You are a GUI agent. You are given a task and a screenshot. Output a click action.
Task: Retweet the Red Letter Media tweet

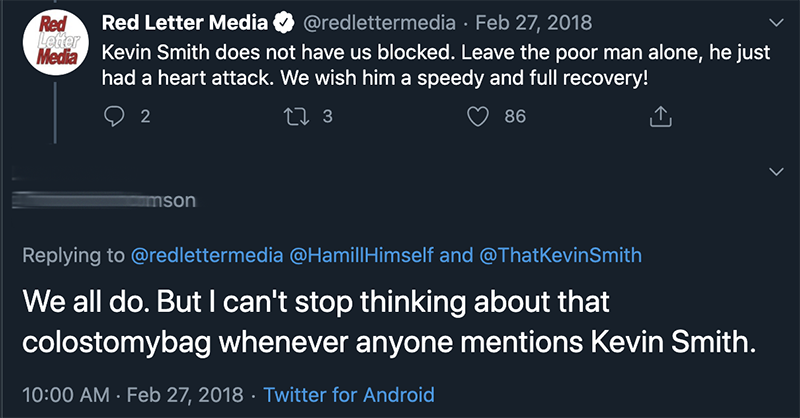point(296,116)
